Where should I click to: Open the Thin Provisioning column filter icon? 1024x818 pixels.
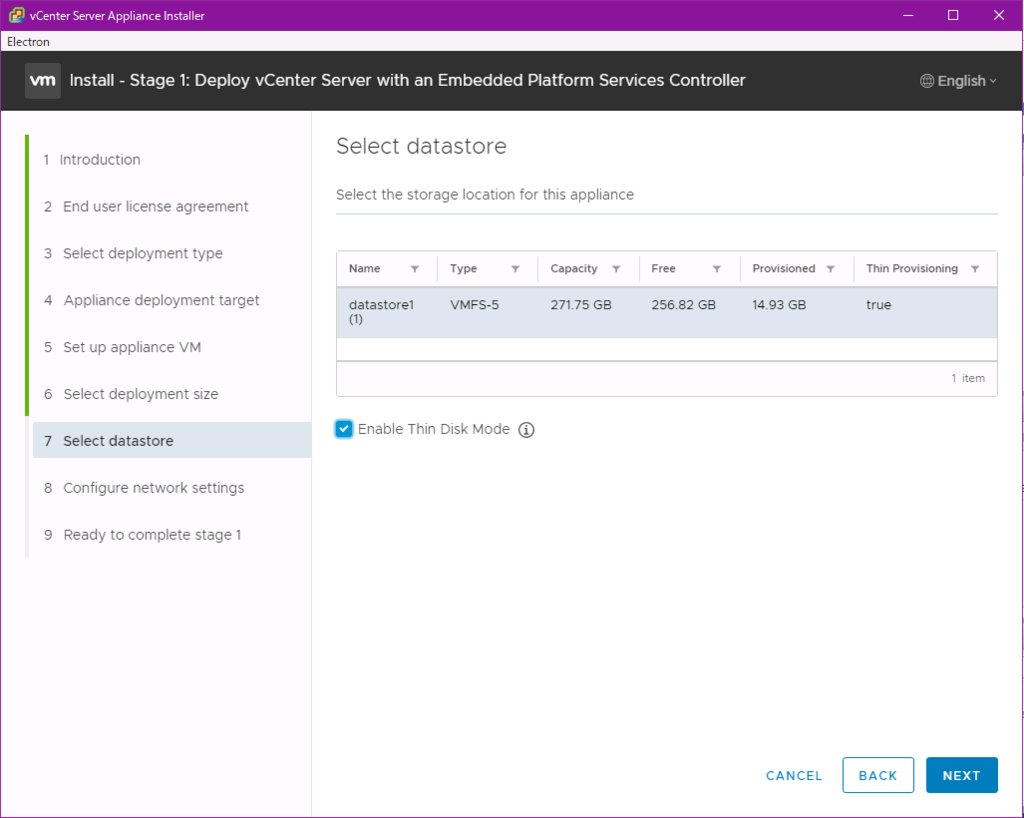coord(975,269)
